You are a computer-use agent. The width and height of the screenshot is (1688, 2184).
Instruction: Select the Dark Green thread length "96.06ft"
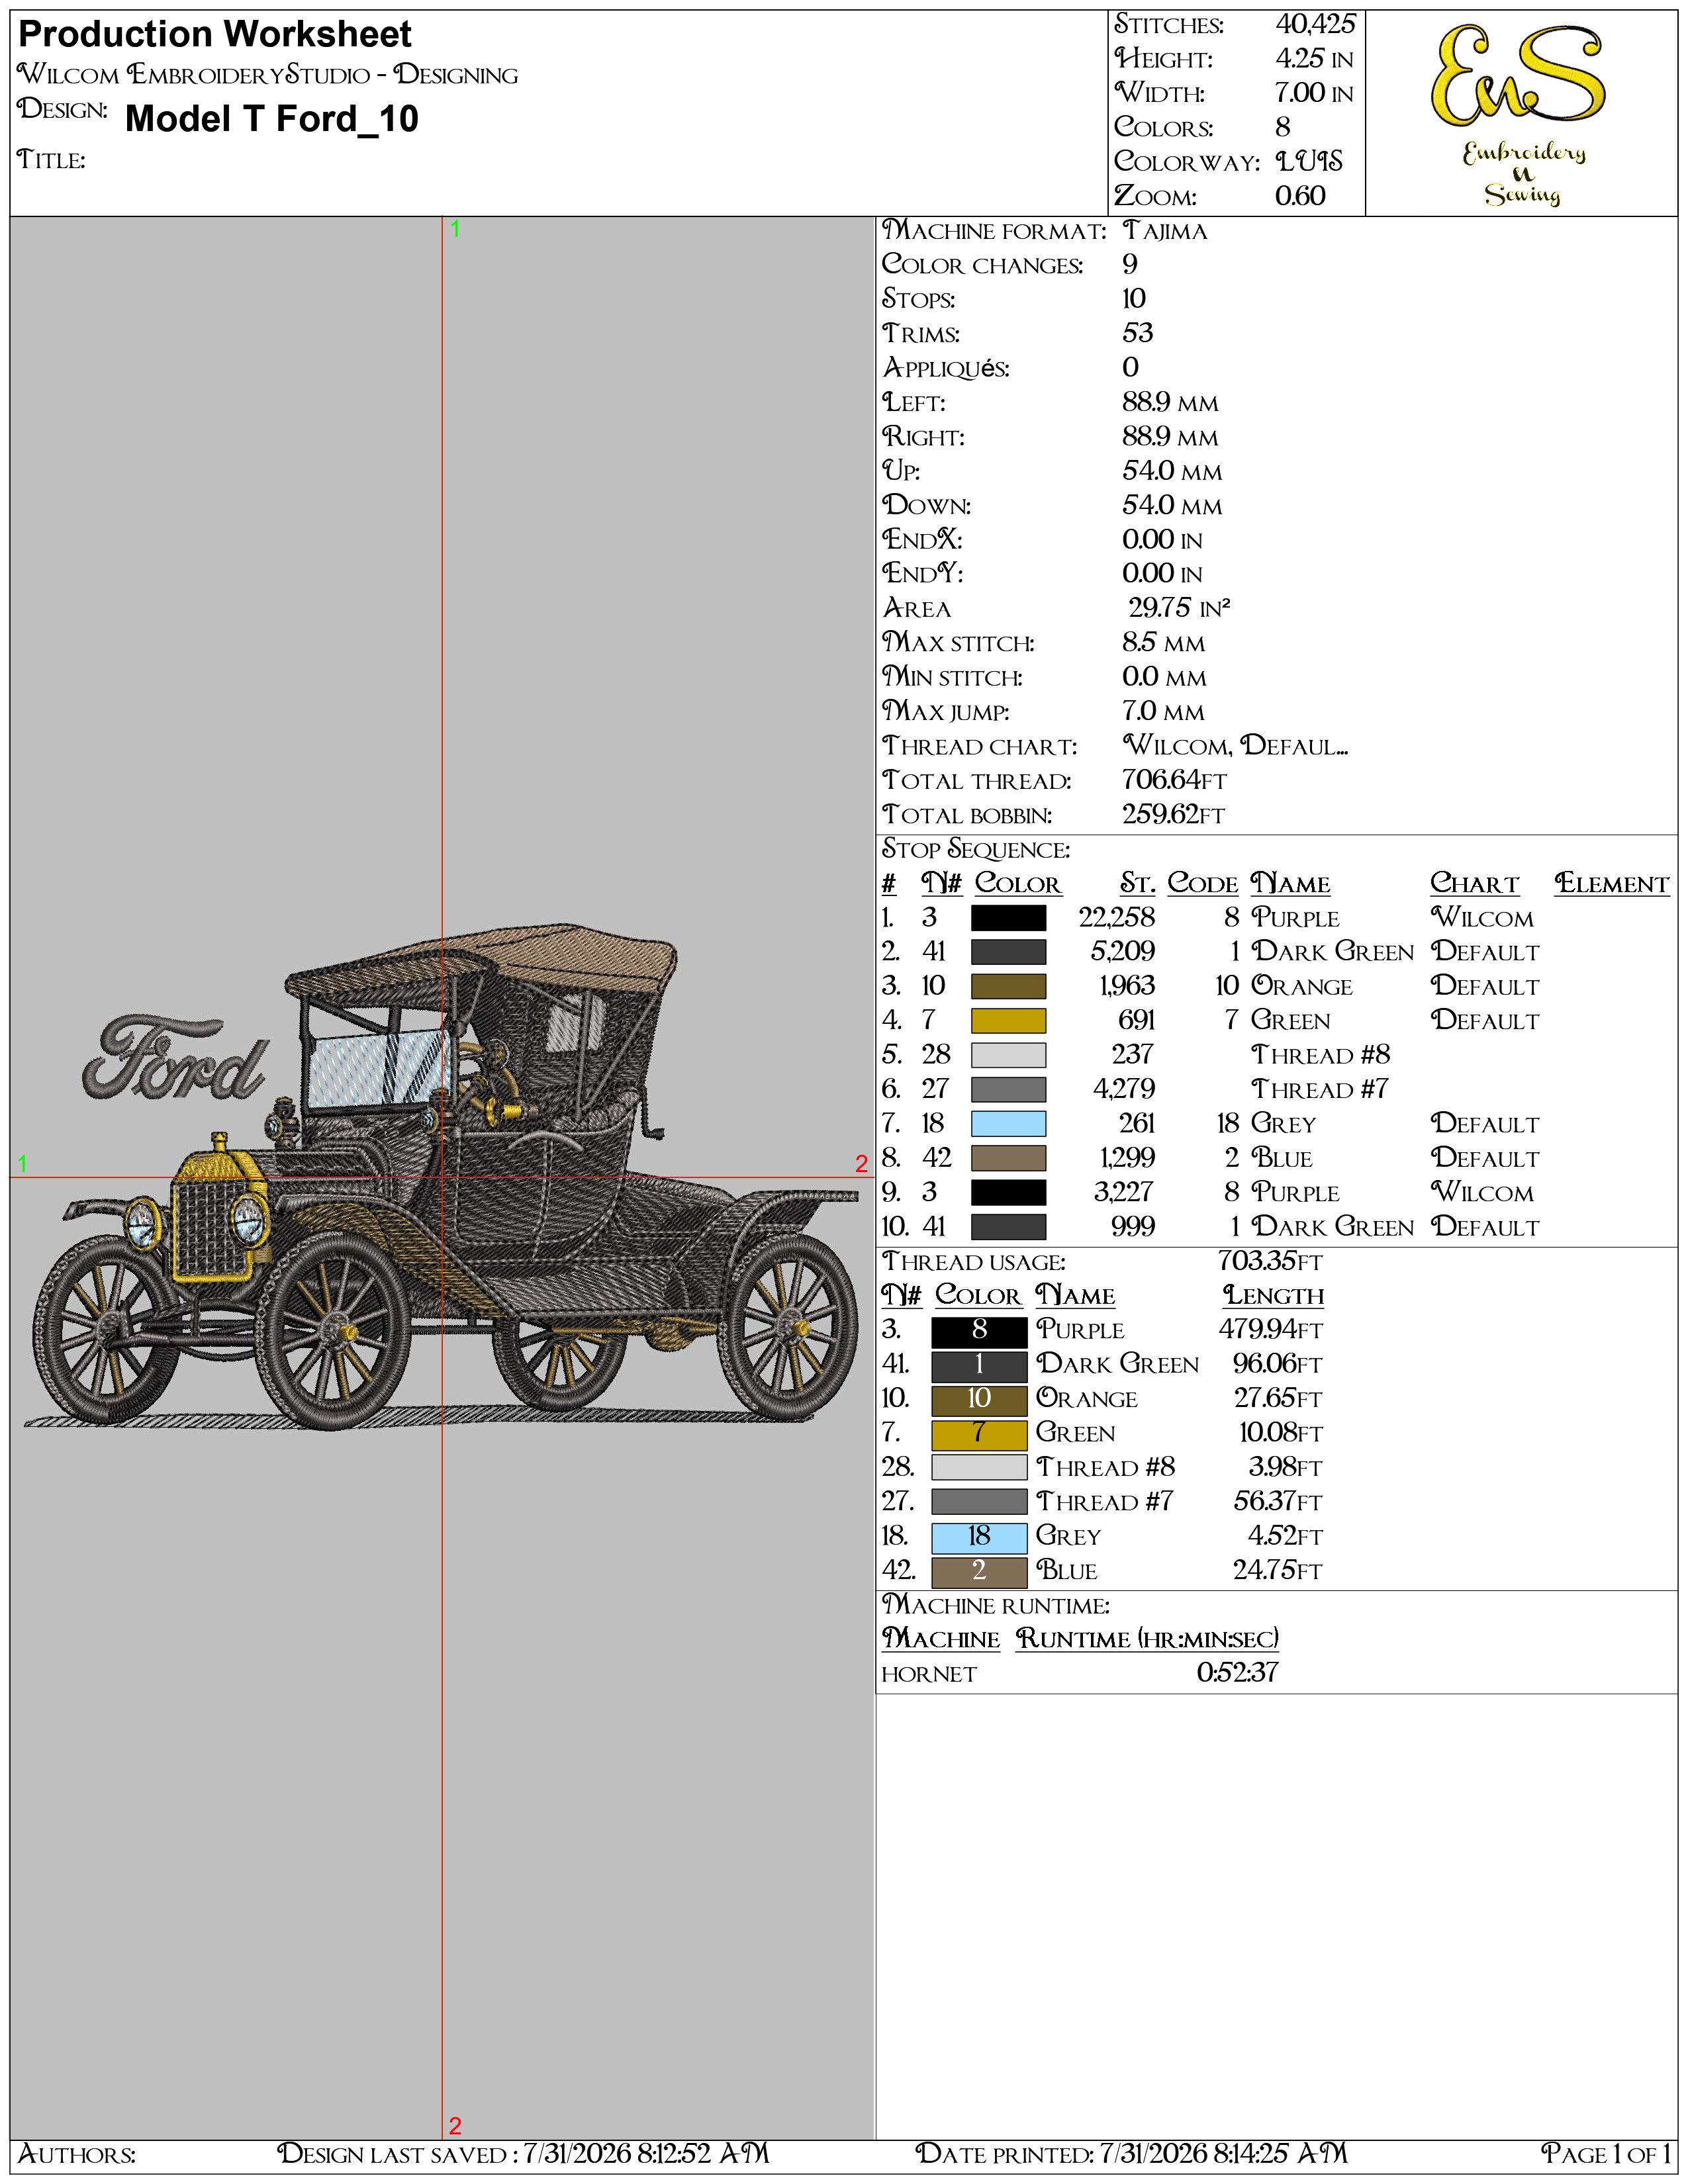click(x=1277, y=1364)
